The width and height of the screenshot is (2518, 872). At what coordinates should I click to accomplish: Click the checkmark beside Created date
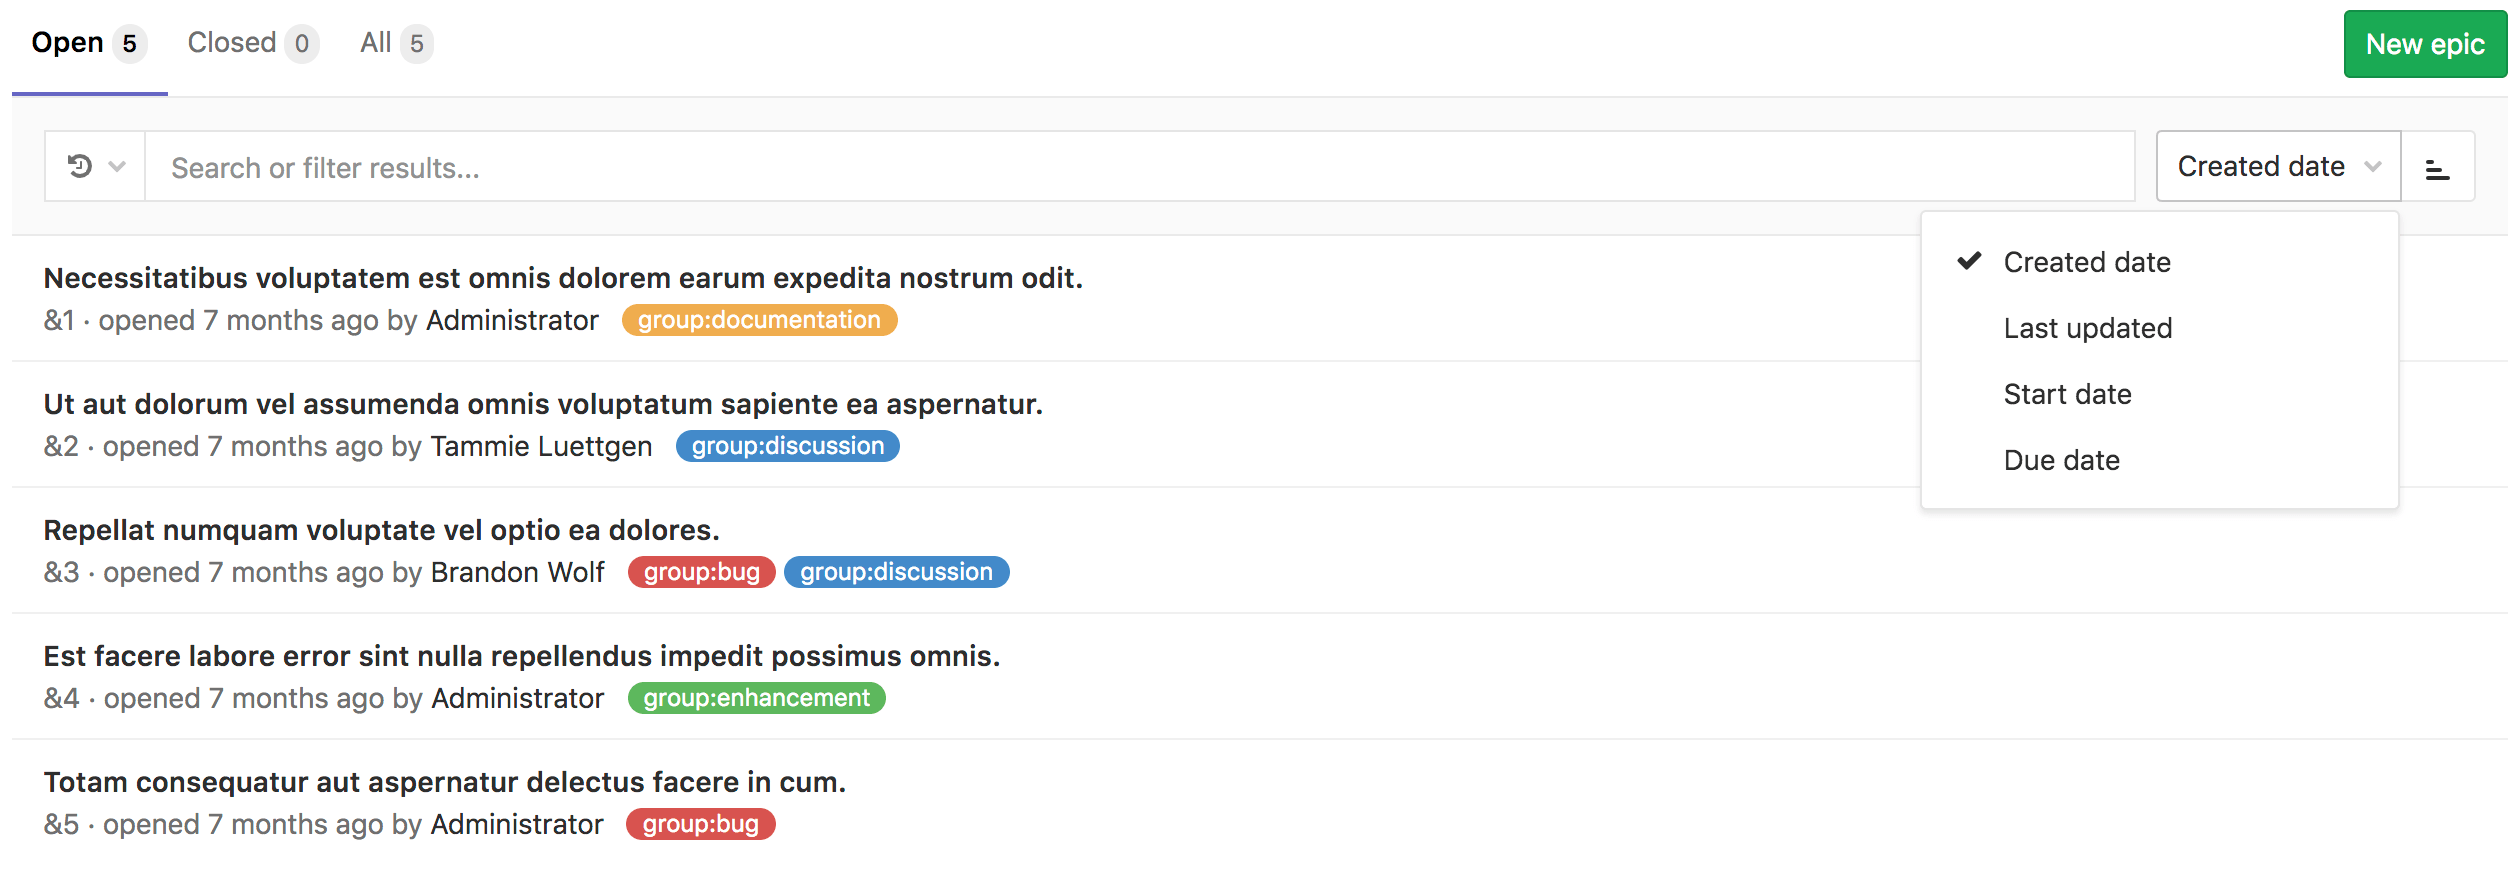point(1969,261)
